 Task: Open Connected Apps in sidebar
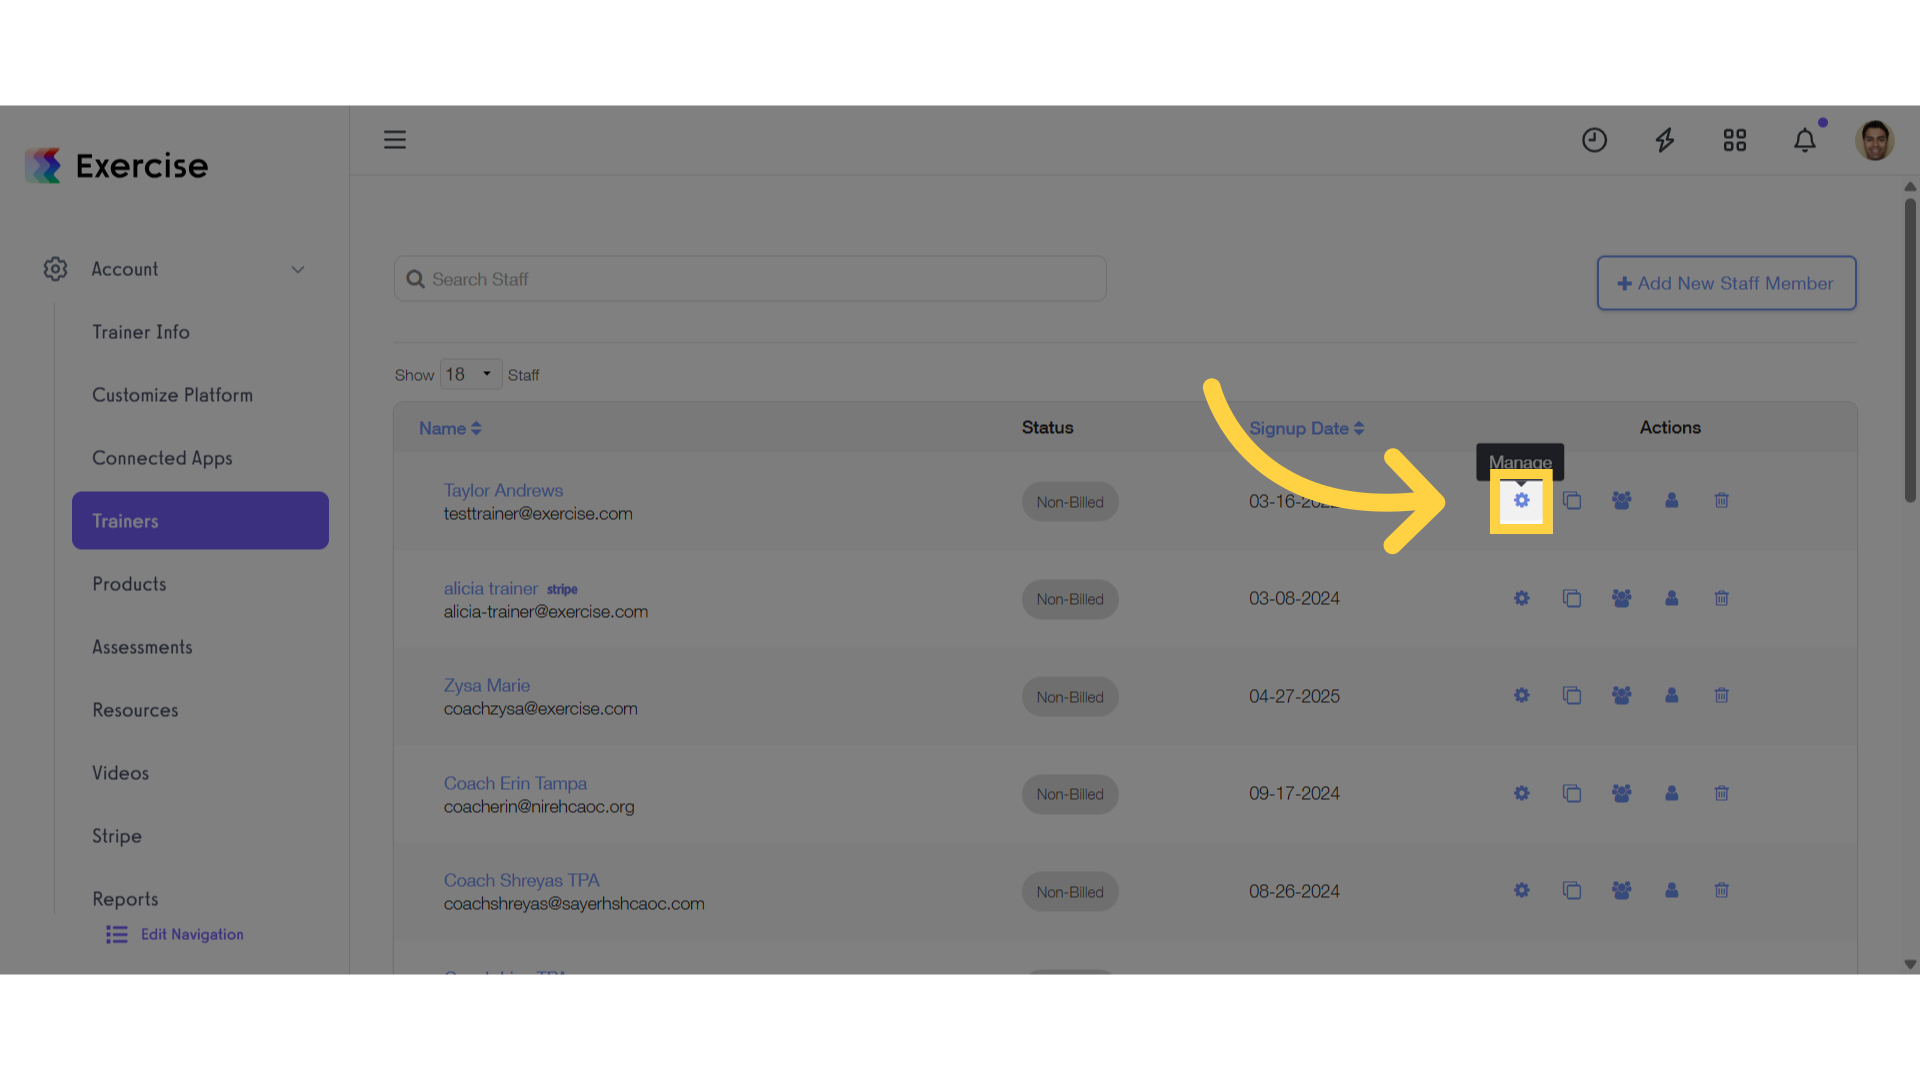pyautogui.click(x=162, y=458)
